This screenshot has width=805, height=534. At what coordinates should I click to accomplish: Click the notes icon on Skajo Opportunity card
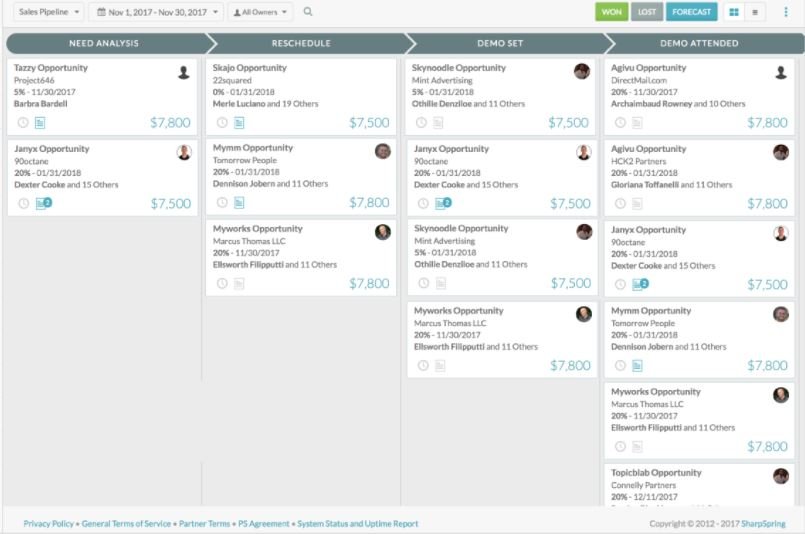tap(239, 122)
